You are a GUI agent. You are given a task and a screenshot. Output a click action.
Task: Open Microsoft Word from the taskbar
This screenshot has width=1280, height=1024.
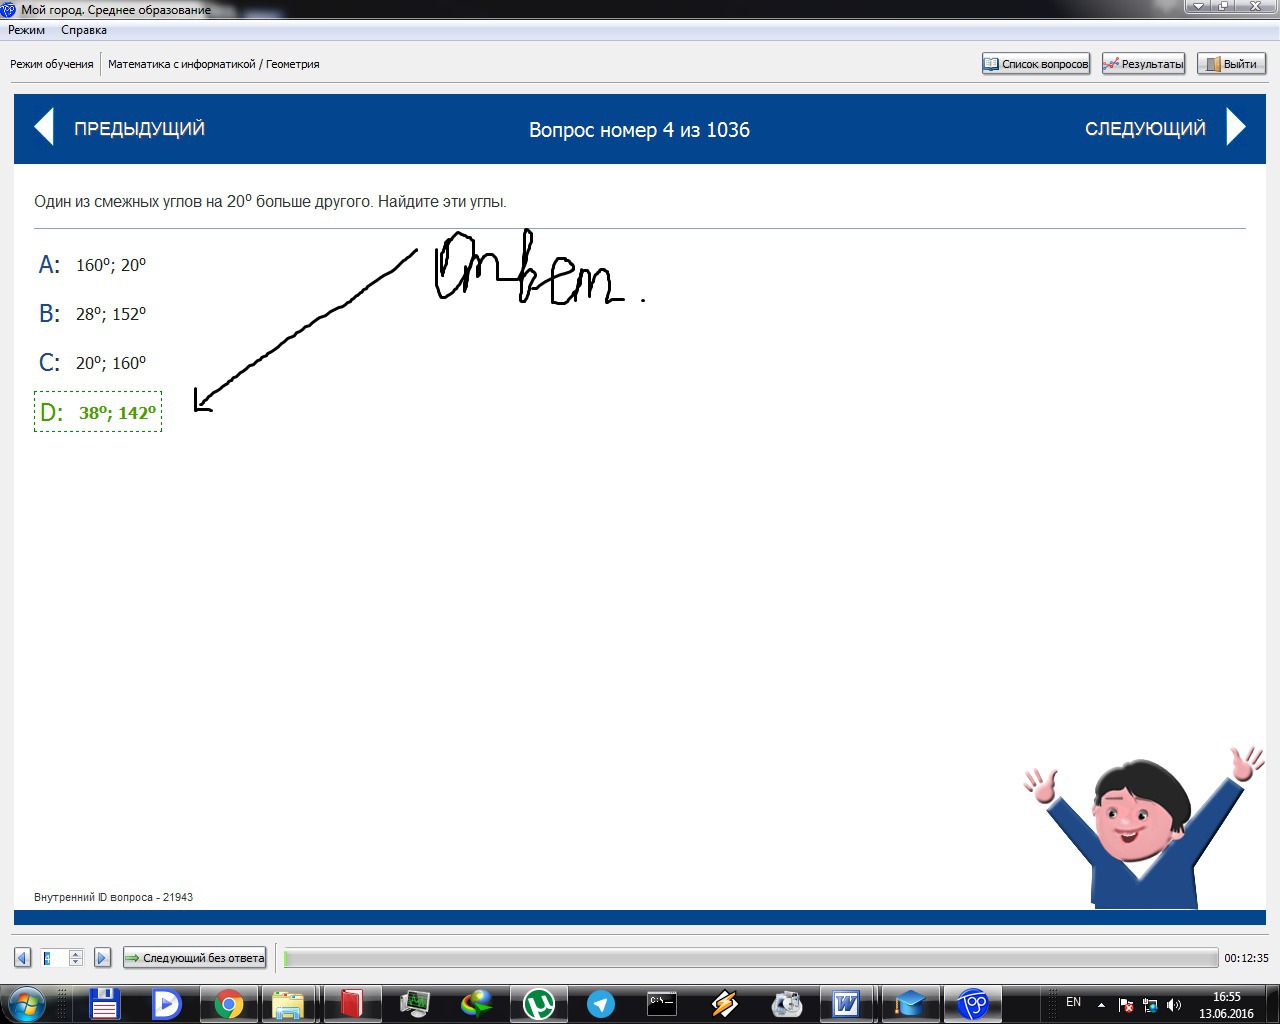point(846,1003)
